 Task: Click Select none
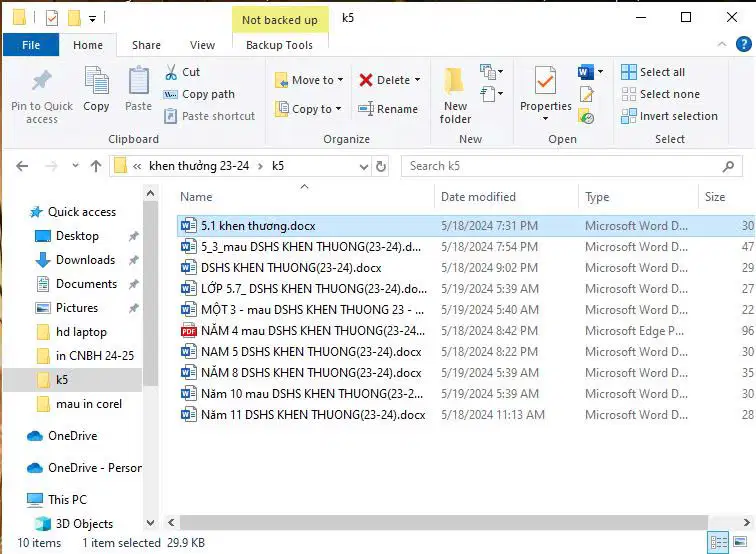point(661,94)
